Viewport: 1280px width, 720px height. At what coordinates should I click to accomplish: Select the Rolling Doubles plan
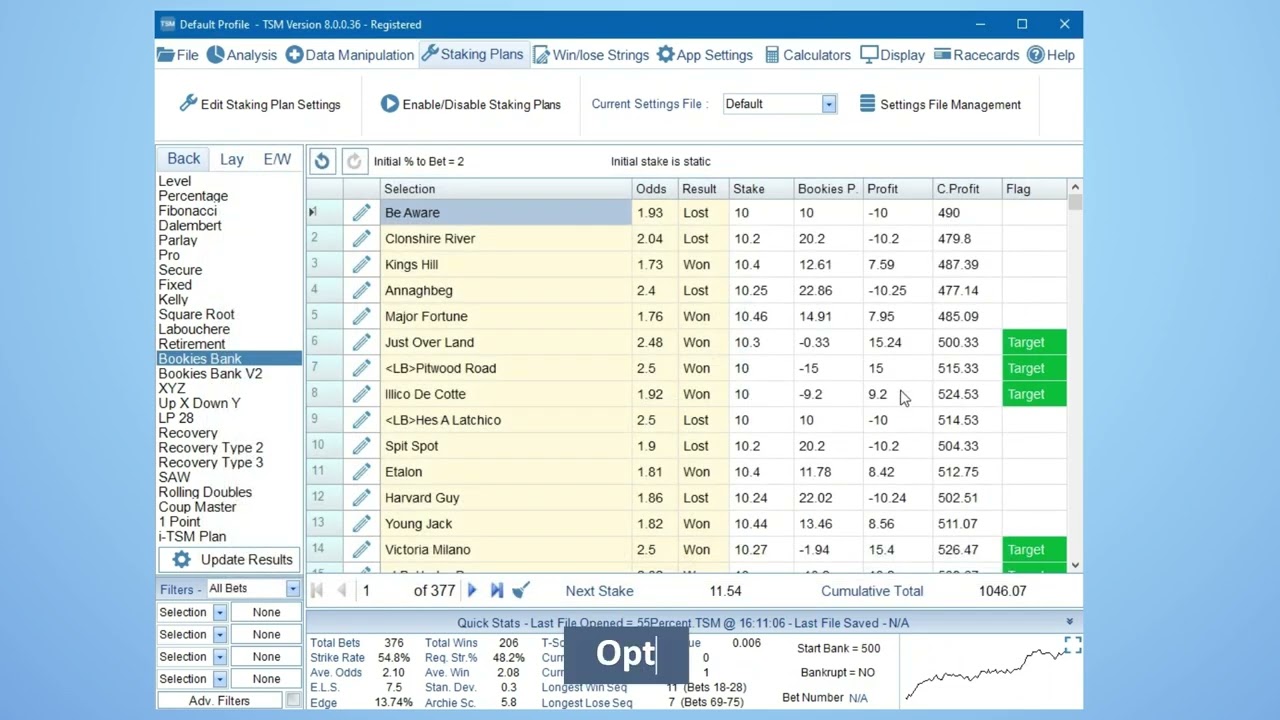(205, 492)
